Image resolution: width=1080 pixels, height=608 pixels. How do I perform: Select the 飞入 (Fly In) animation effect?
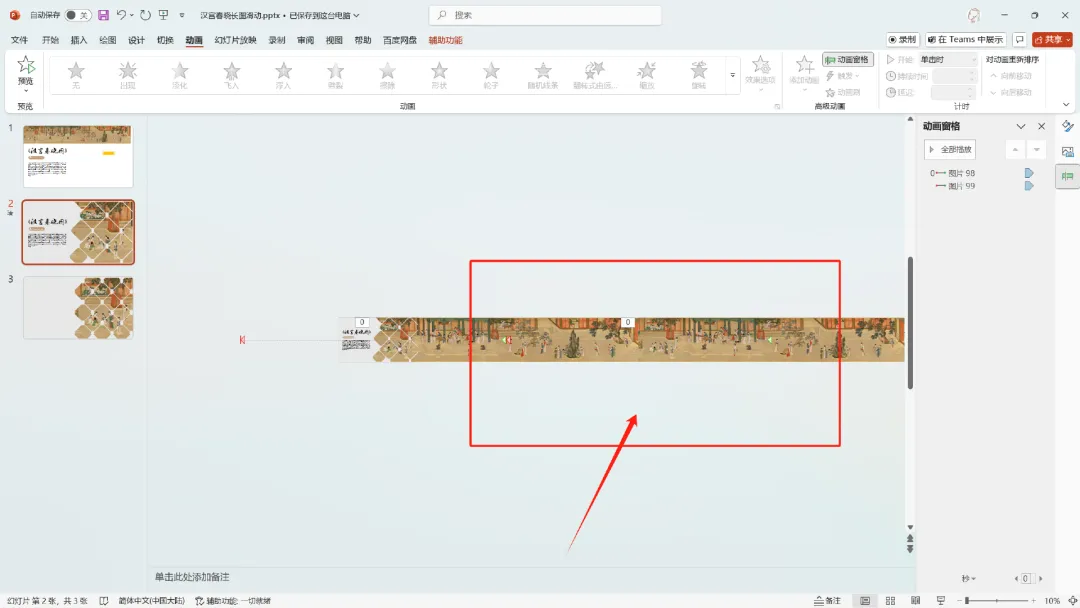pyautogui.click(x=231, y=74)
